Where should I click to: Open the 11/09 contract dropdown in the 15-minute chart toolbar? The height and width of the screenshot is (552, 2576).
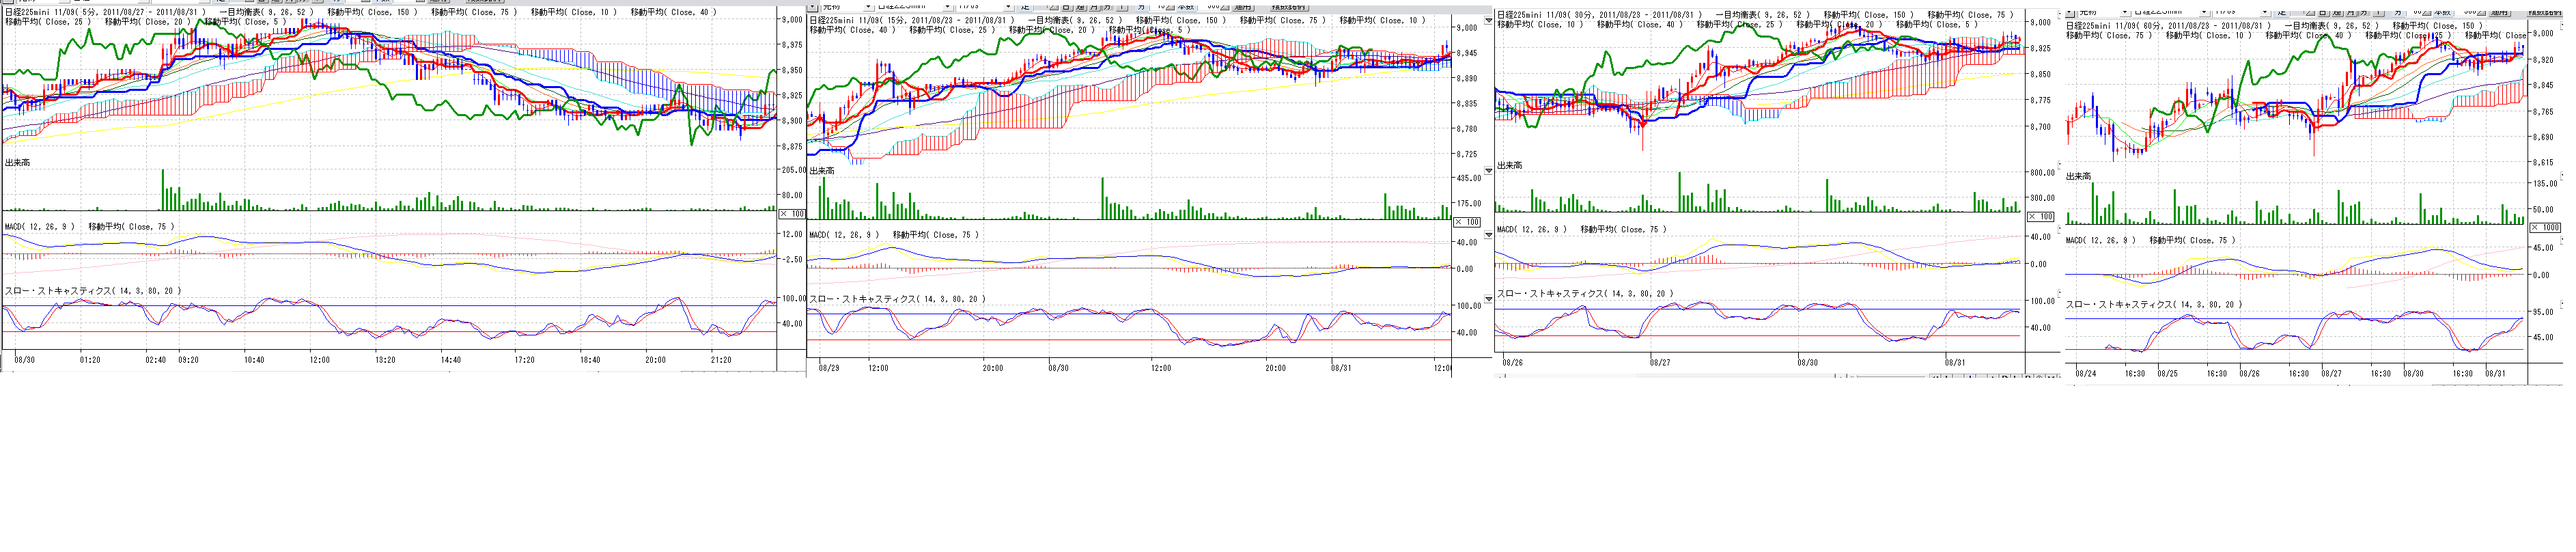coord(1007,6)
